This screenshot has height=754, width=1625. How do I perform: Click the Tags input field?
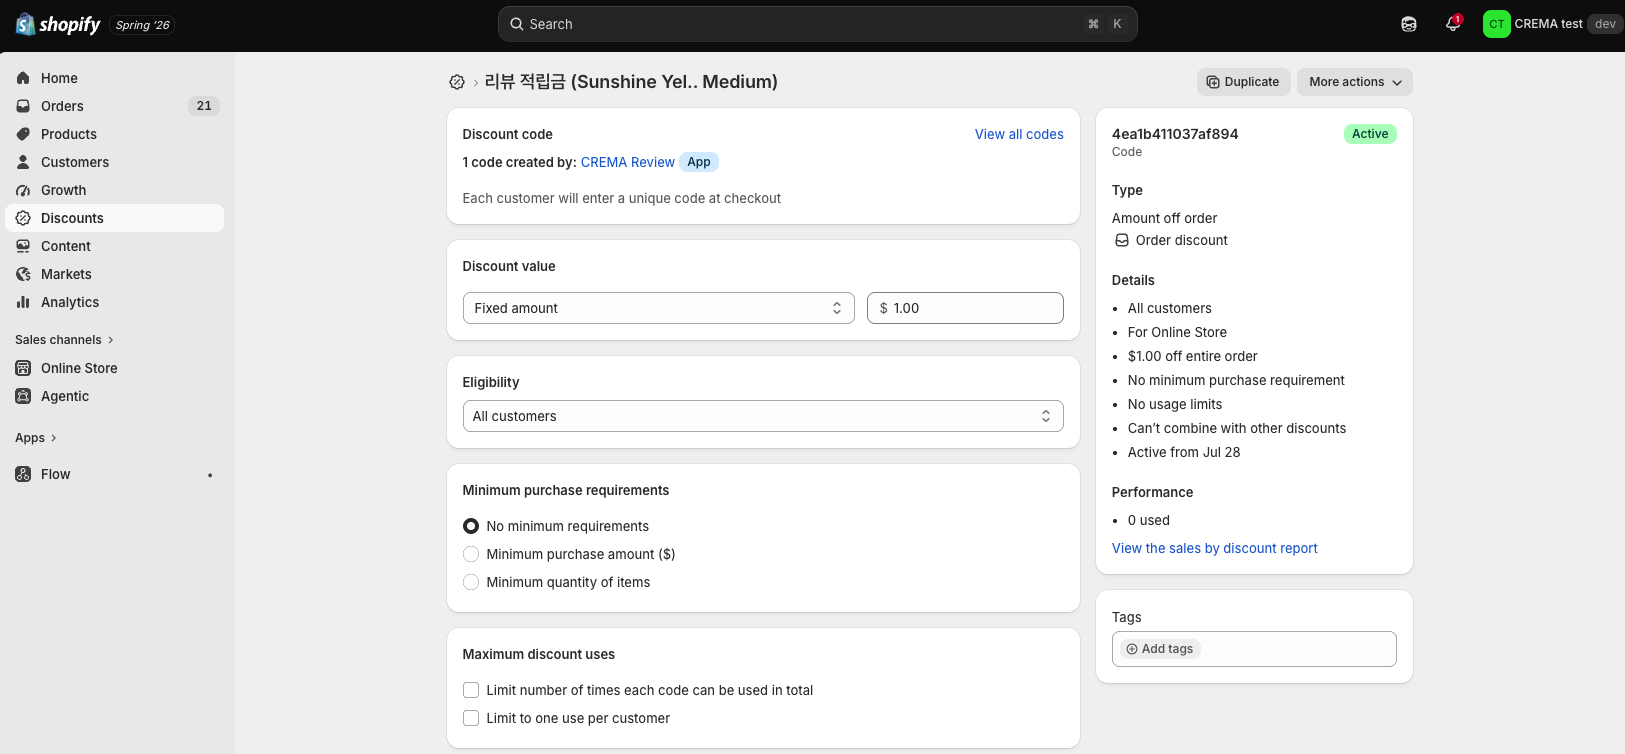[1254, 649]
